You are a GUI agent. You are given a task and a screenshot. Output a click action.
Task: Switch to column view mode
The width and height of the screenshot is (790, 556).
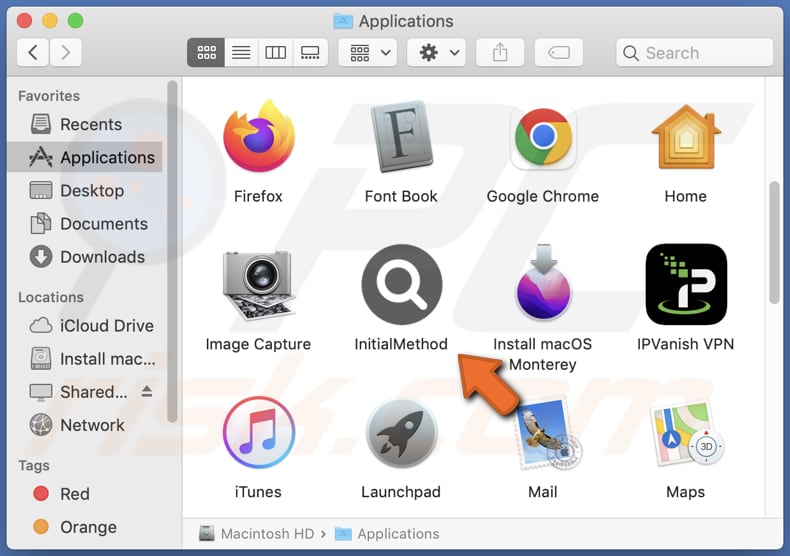pyautogui.click(x=276, y=53)
